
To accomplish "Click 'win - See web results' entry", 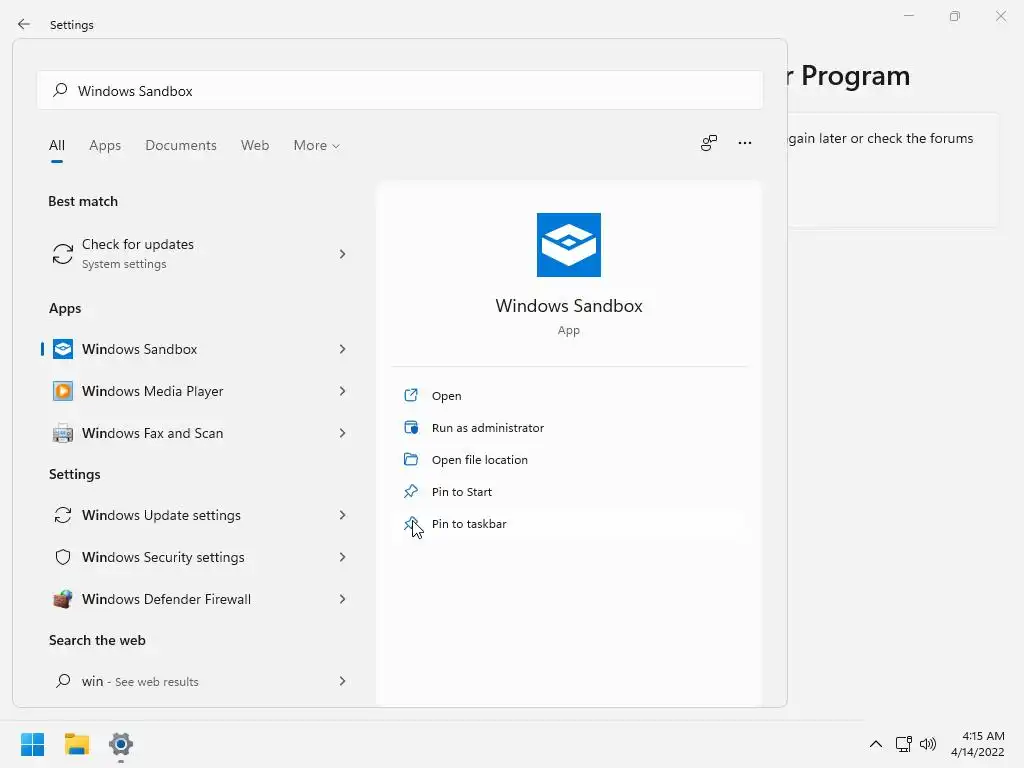I will tap(199, 681).
